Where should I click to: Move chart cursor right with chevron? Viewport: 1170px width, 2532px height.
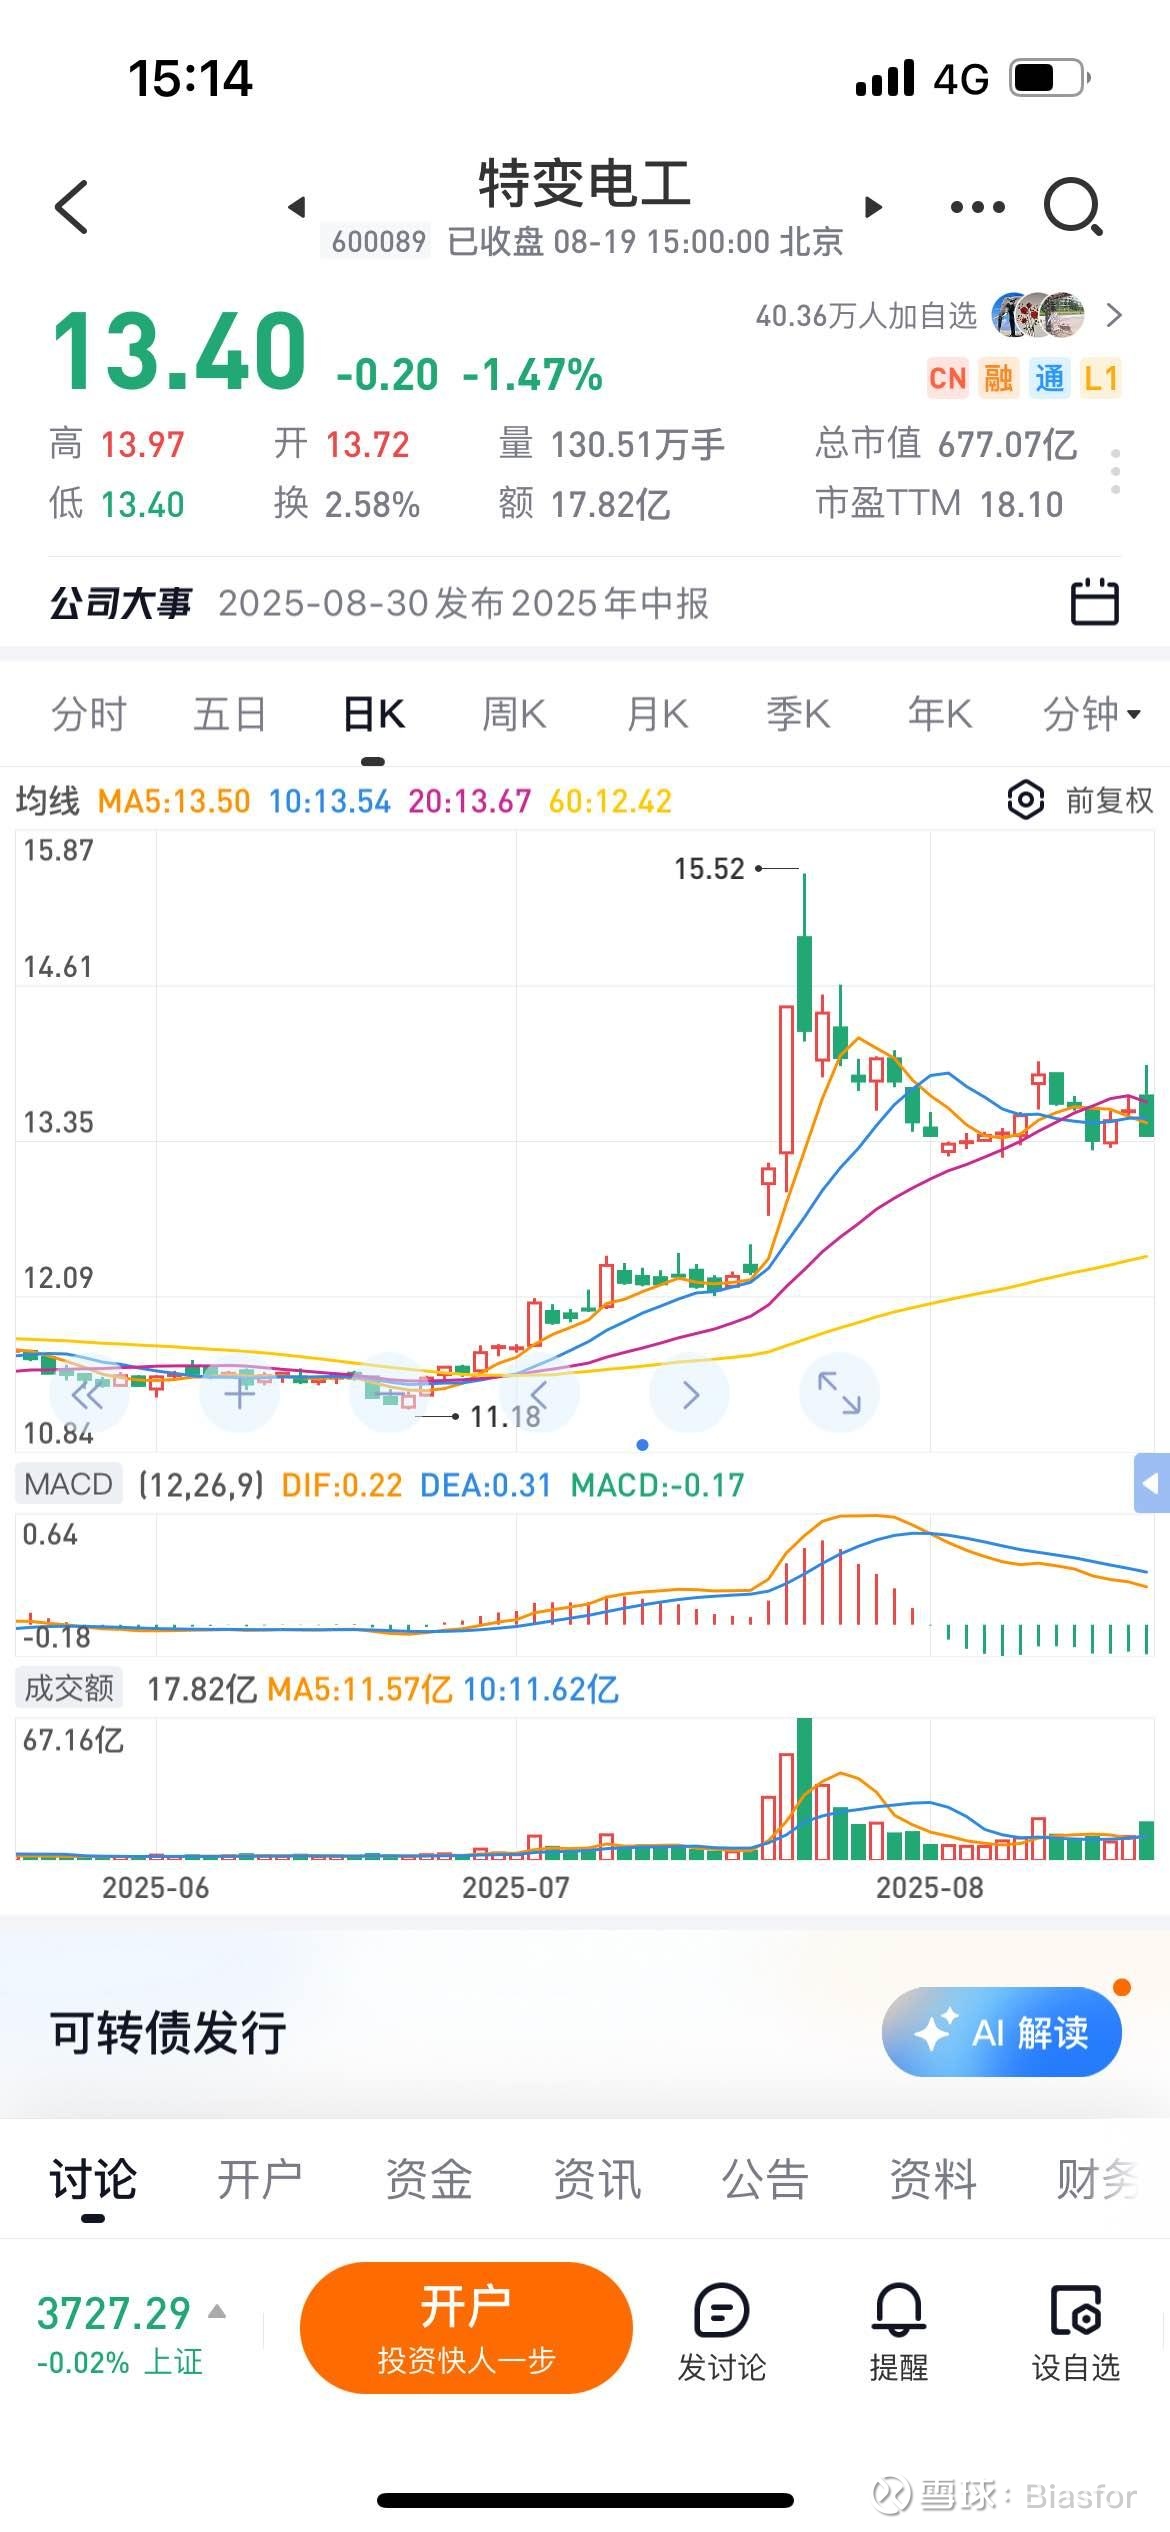click(690, 1394)
